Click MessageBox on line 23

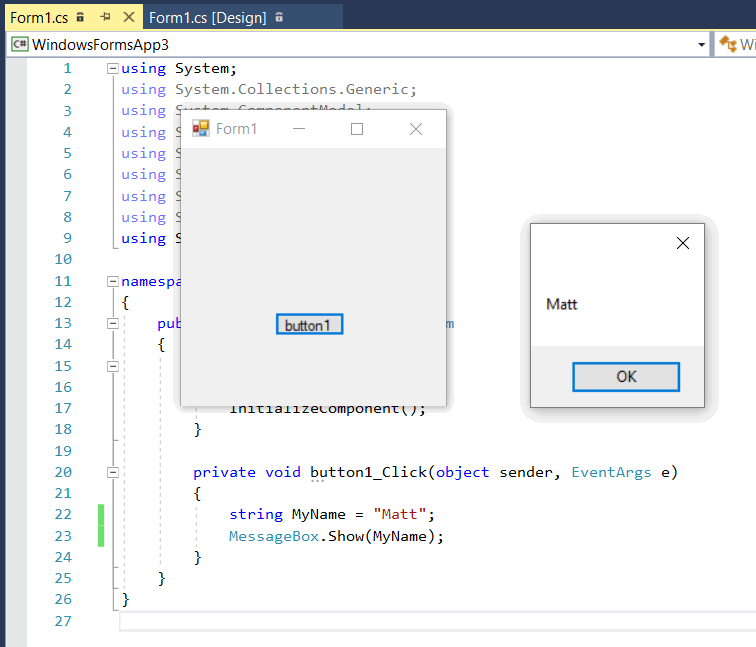tap(274, 536)
